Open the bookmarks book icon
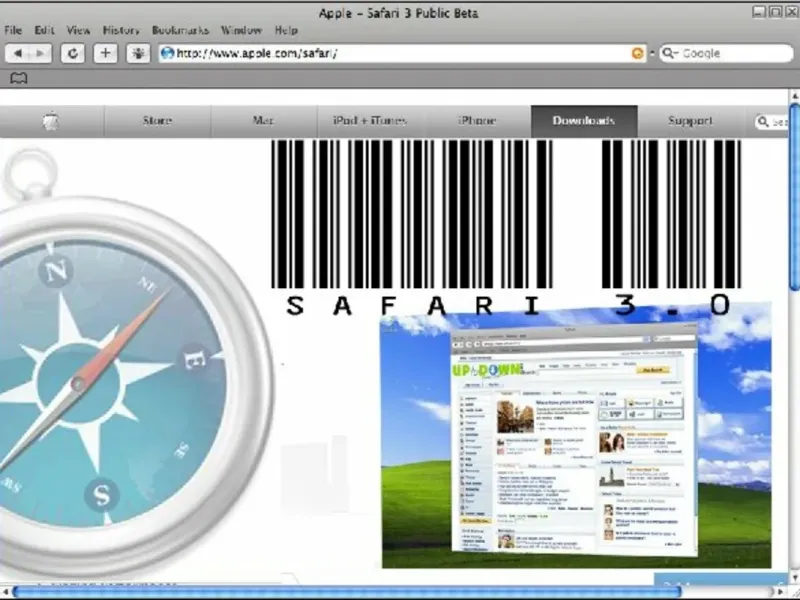 coord(19,78)
